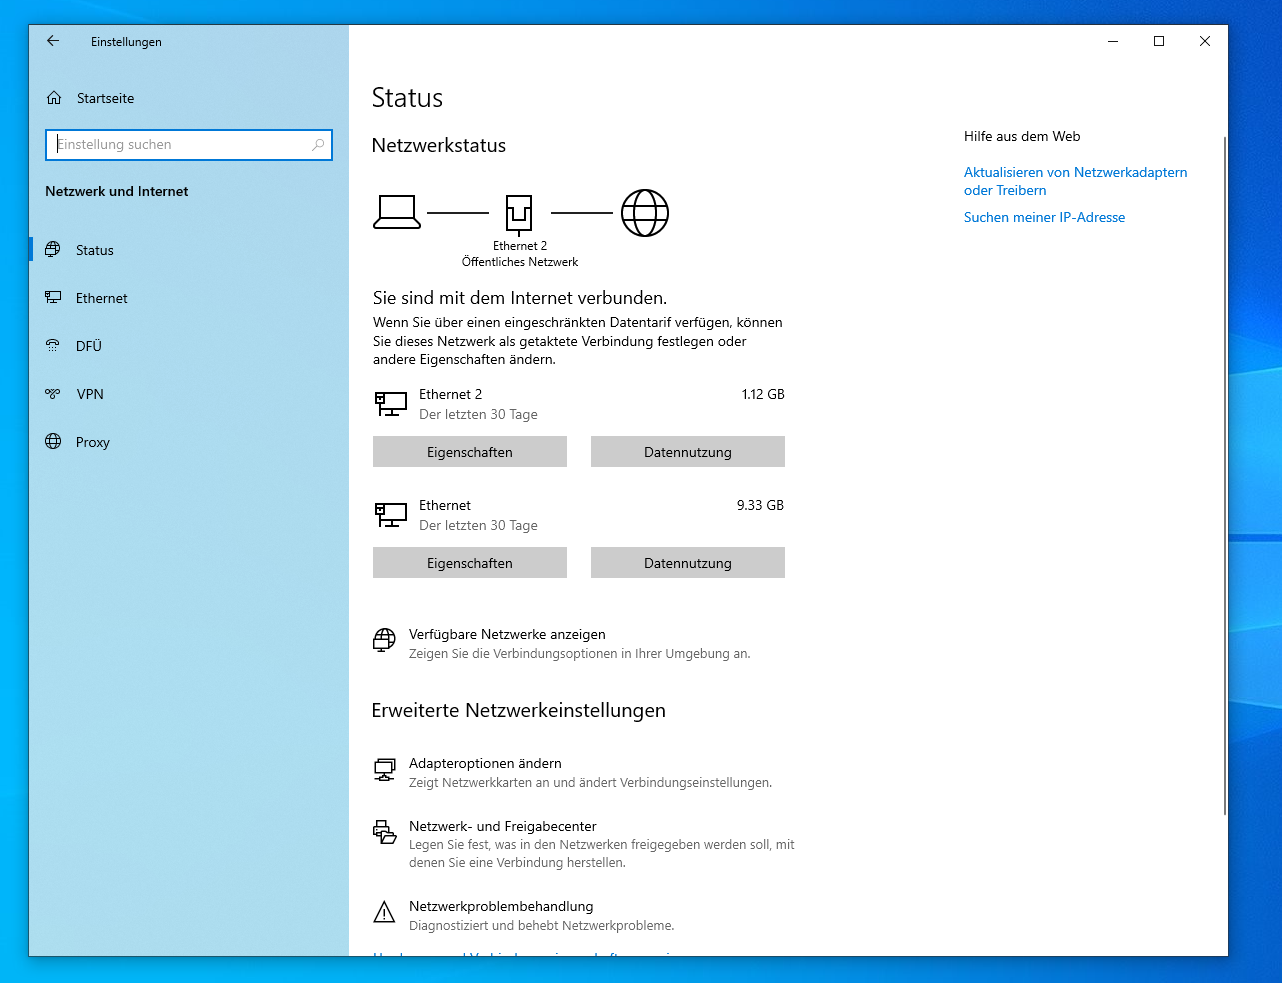
Task: Click the 1.12 GB usage value
Action: (x=763, y=394)
